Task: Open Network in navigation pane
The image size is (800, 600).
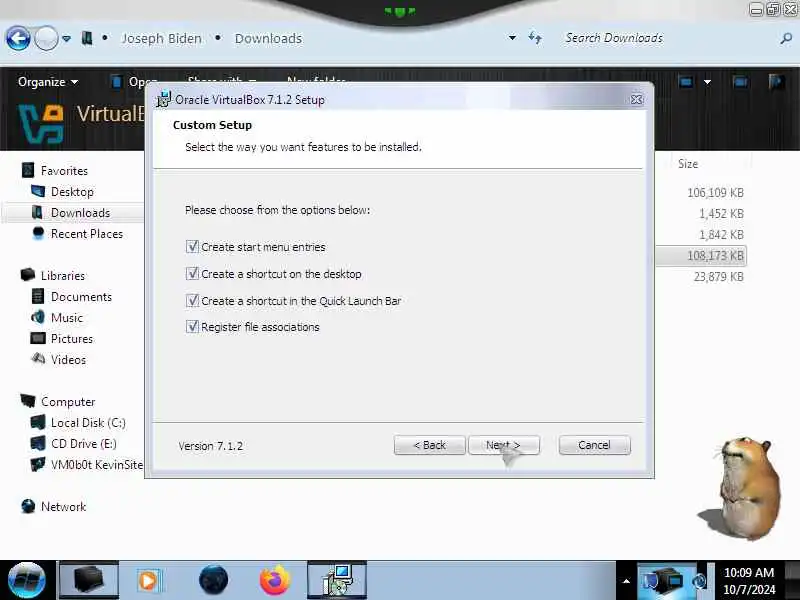Action: click(x=63, y=507)
